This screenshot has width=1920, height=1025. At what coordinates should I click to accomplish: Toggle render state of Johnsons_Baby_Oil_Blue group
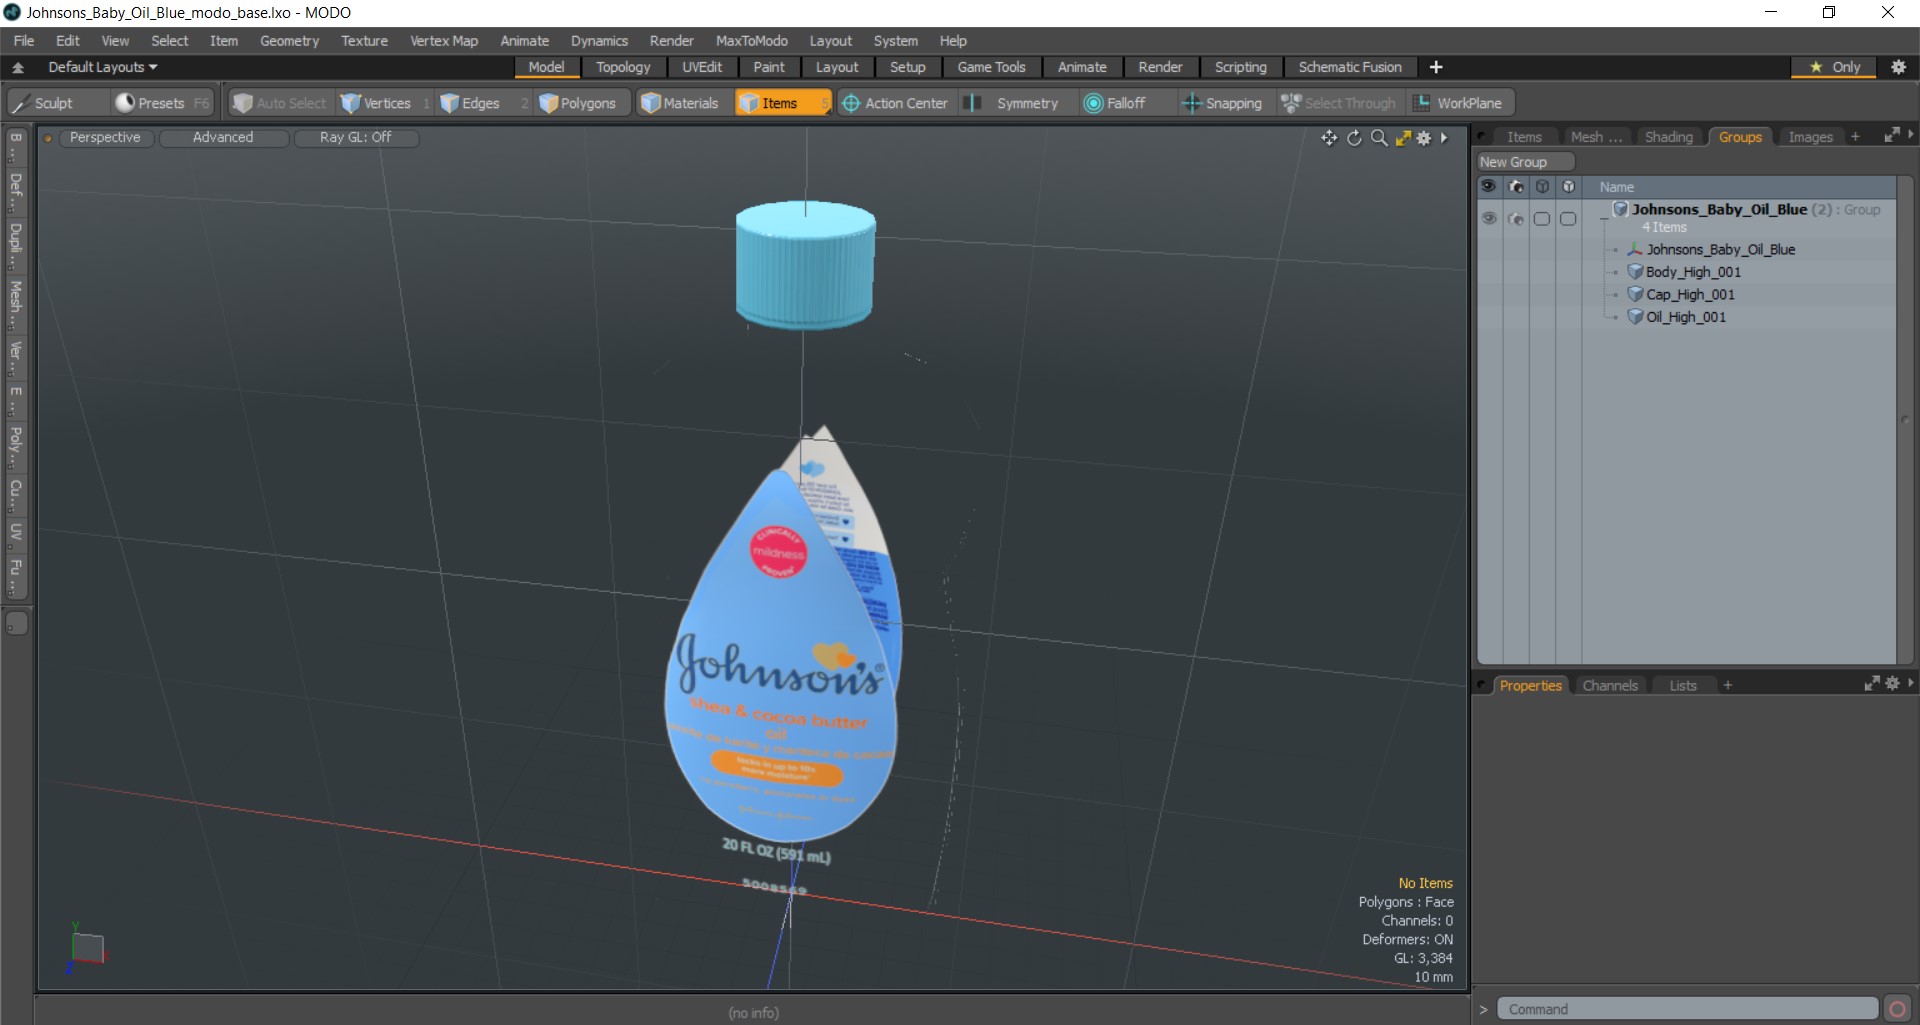coord(1516,219)
